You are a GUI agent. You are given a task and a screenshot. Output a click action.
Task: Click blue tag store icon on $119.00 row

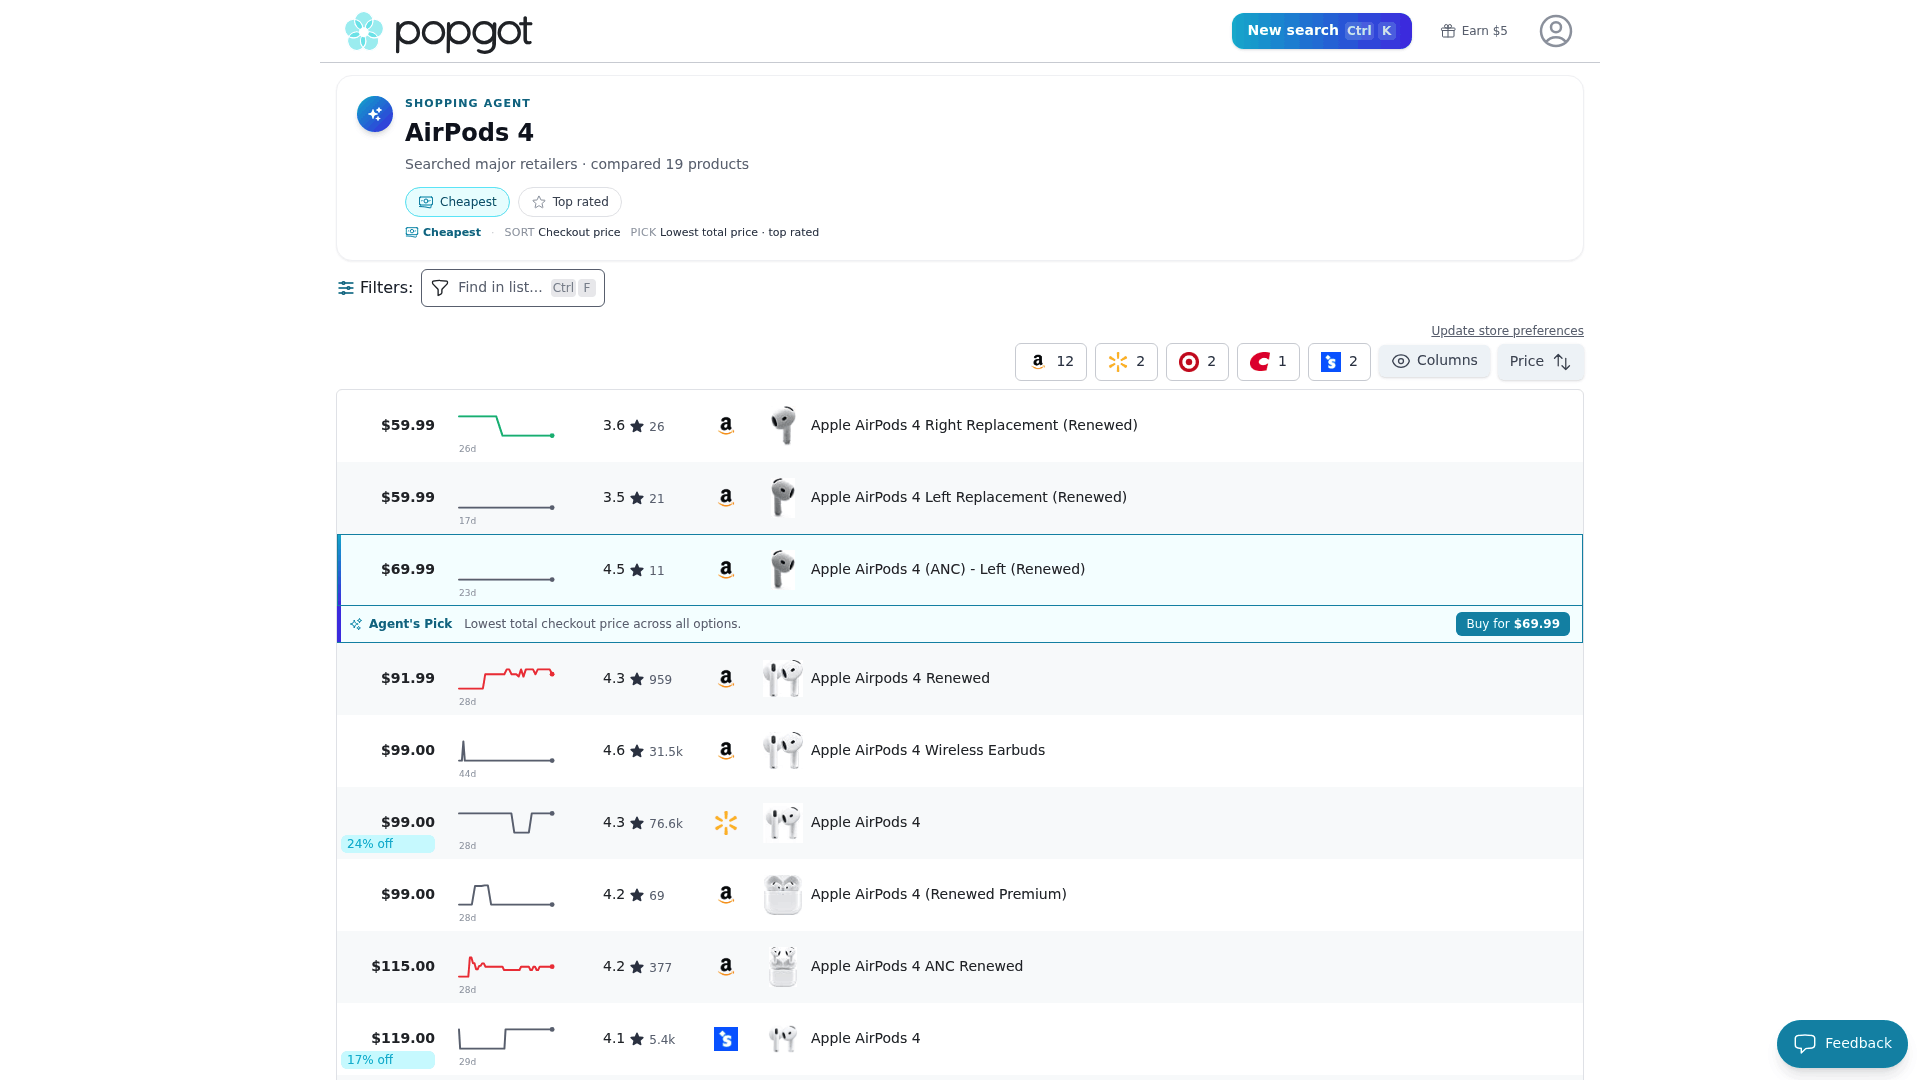[726, 1039]
